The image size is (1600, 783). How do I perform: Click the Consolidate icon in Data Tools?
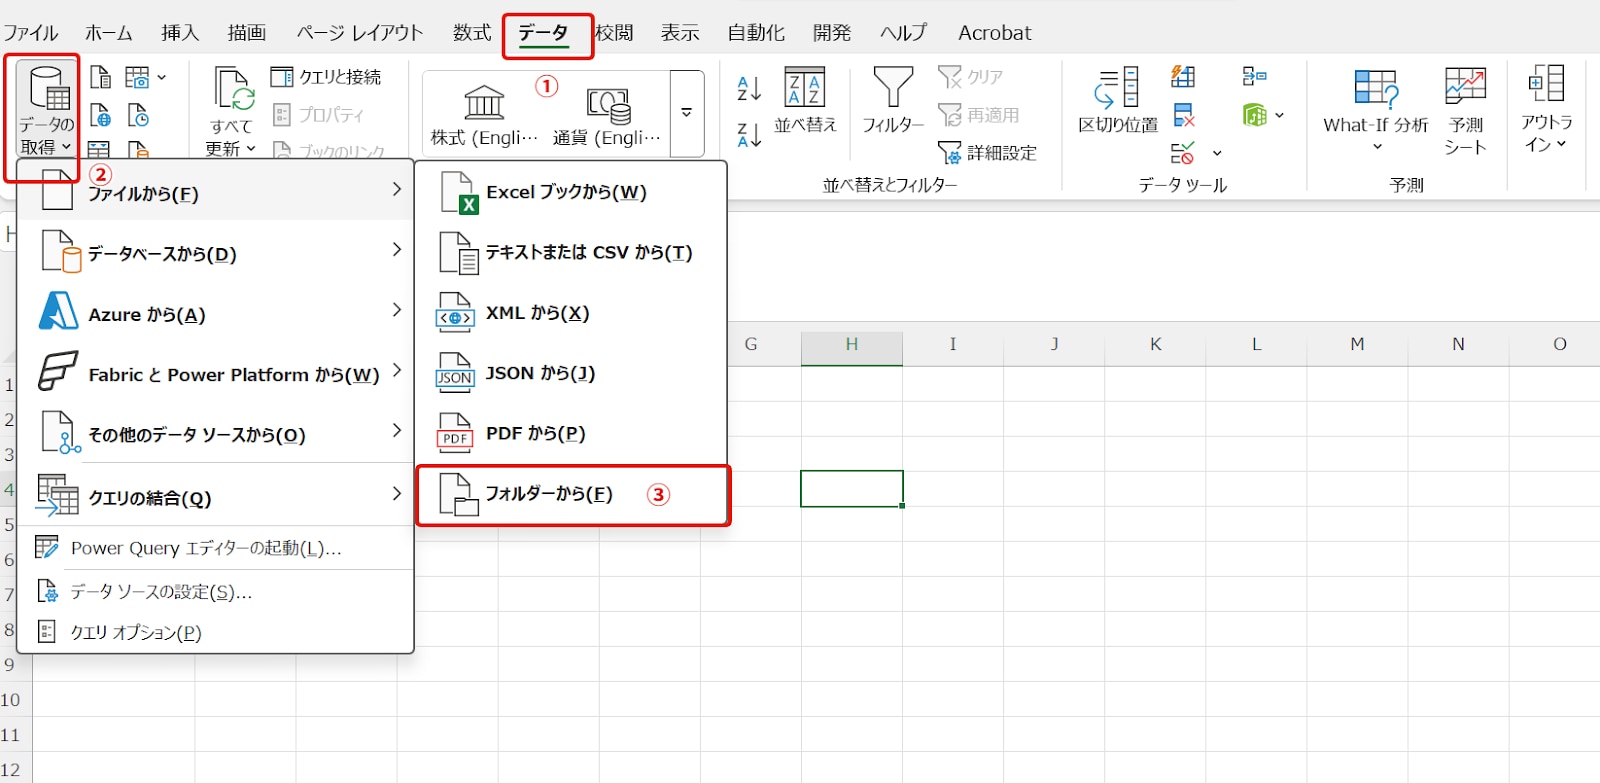[1254, 77]
